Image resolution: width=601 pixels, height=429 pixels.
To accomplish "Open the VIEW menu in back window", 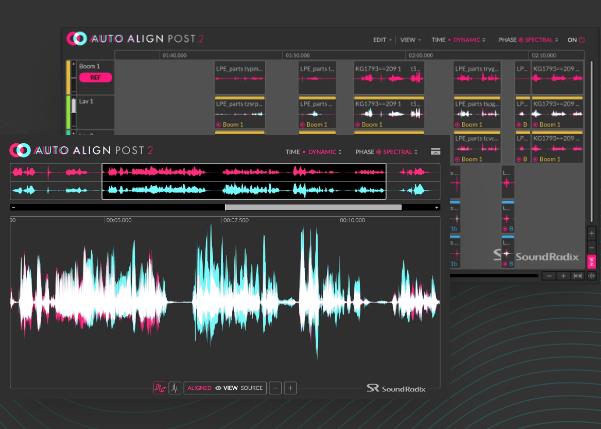I will (410, 40).
